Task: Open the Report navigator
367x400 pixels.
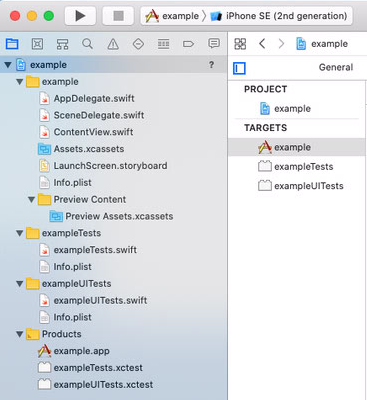Action: pos(214,44)
